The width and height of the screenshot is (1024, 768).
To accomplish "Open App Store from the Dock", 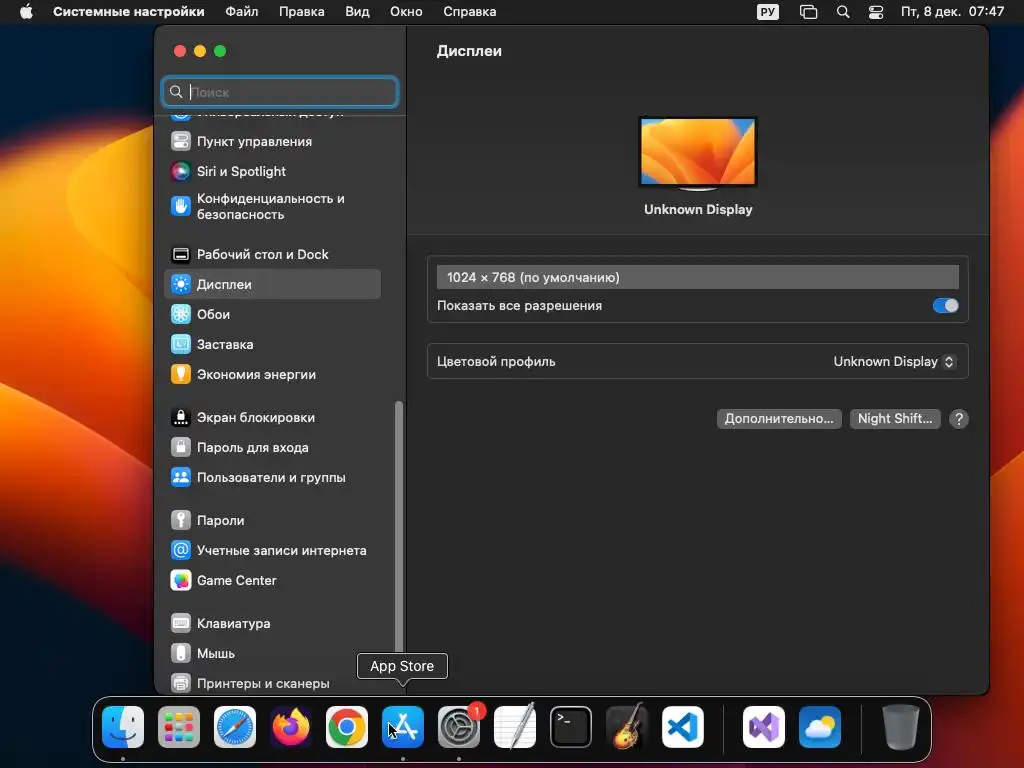I will 403,727.
